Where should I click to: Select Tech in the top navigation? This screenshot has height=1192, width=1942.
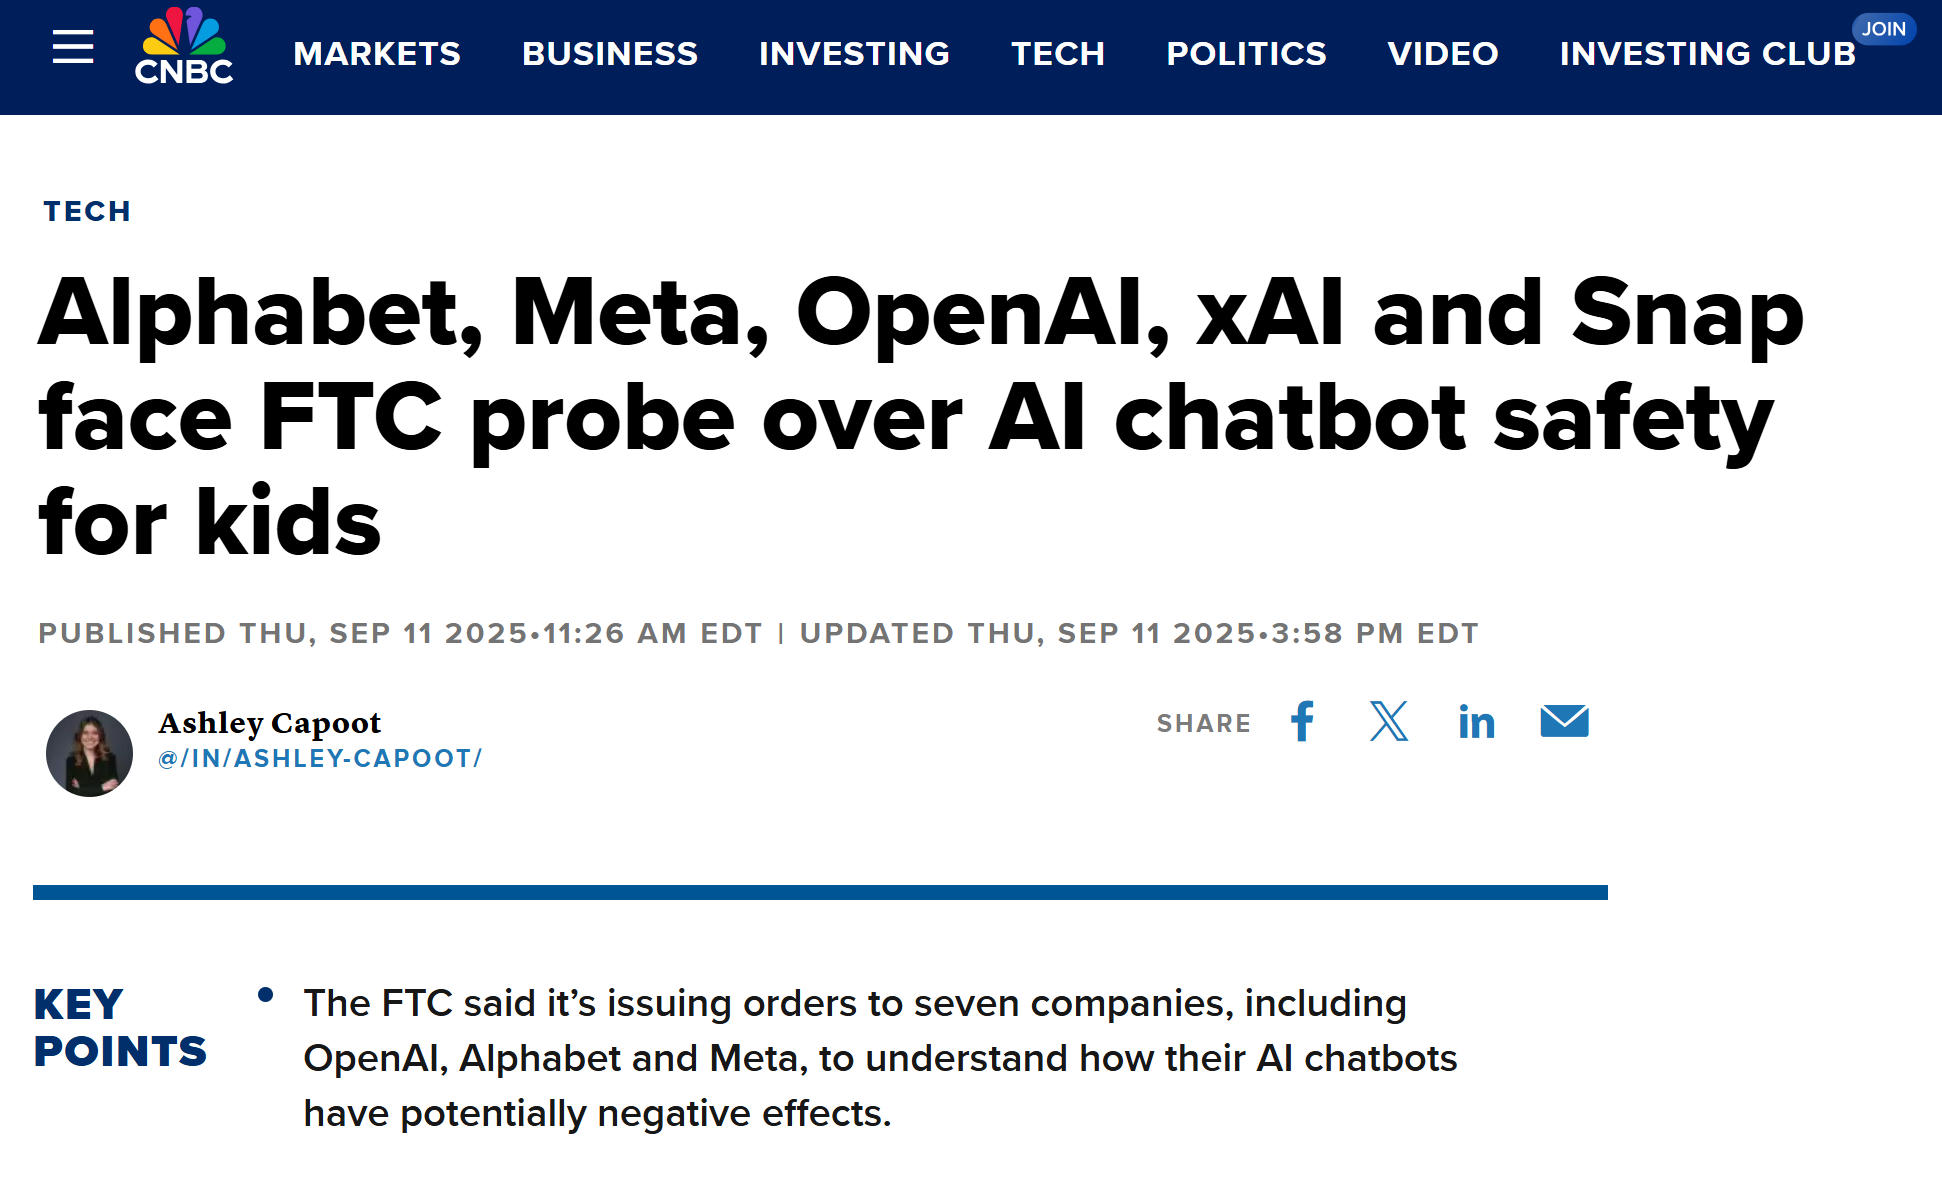[x=1058, y=53]
